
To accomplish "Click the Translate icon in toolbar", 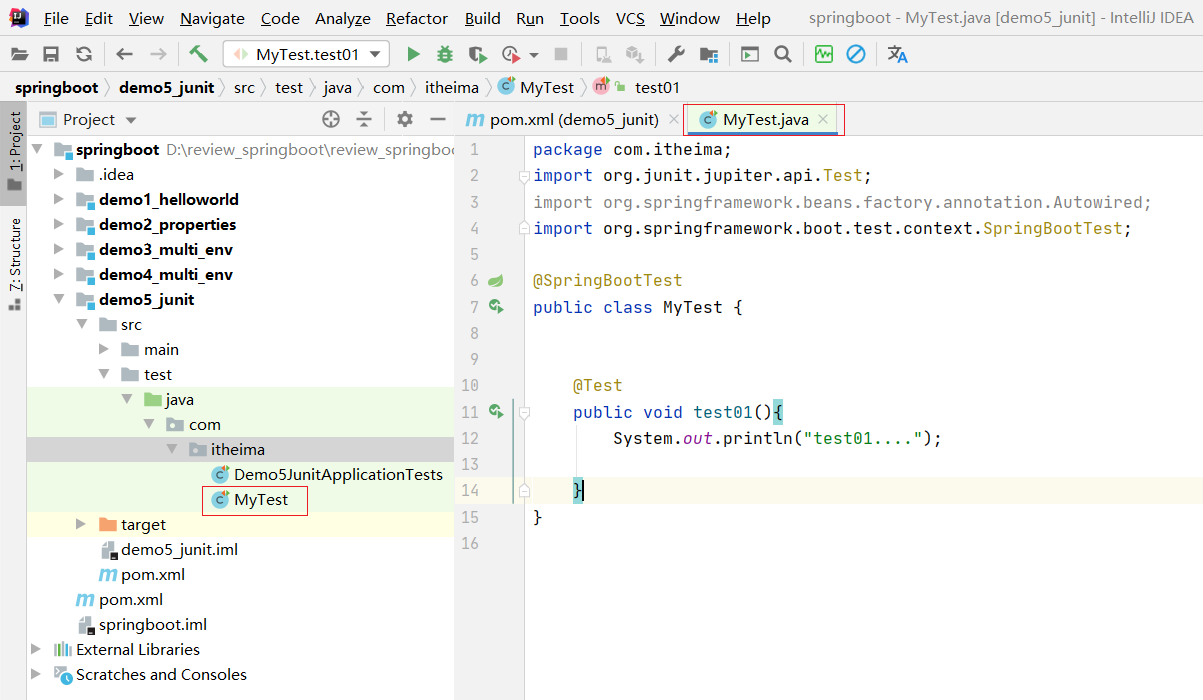I will [x=897, y=55].
